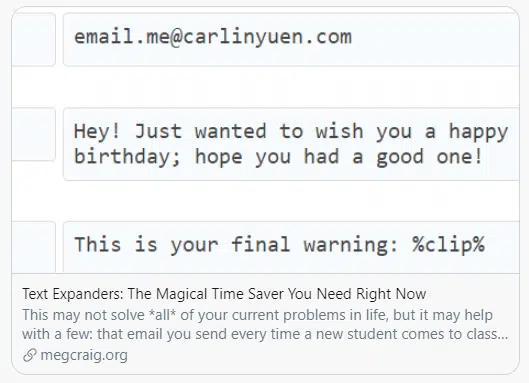This screenshot has height=383, width=529.
Task: Select the shortcut cell left of the birthday message
Action: click(x=33, y=134)
